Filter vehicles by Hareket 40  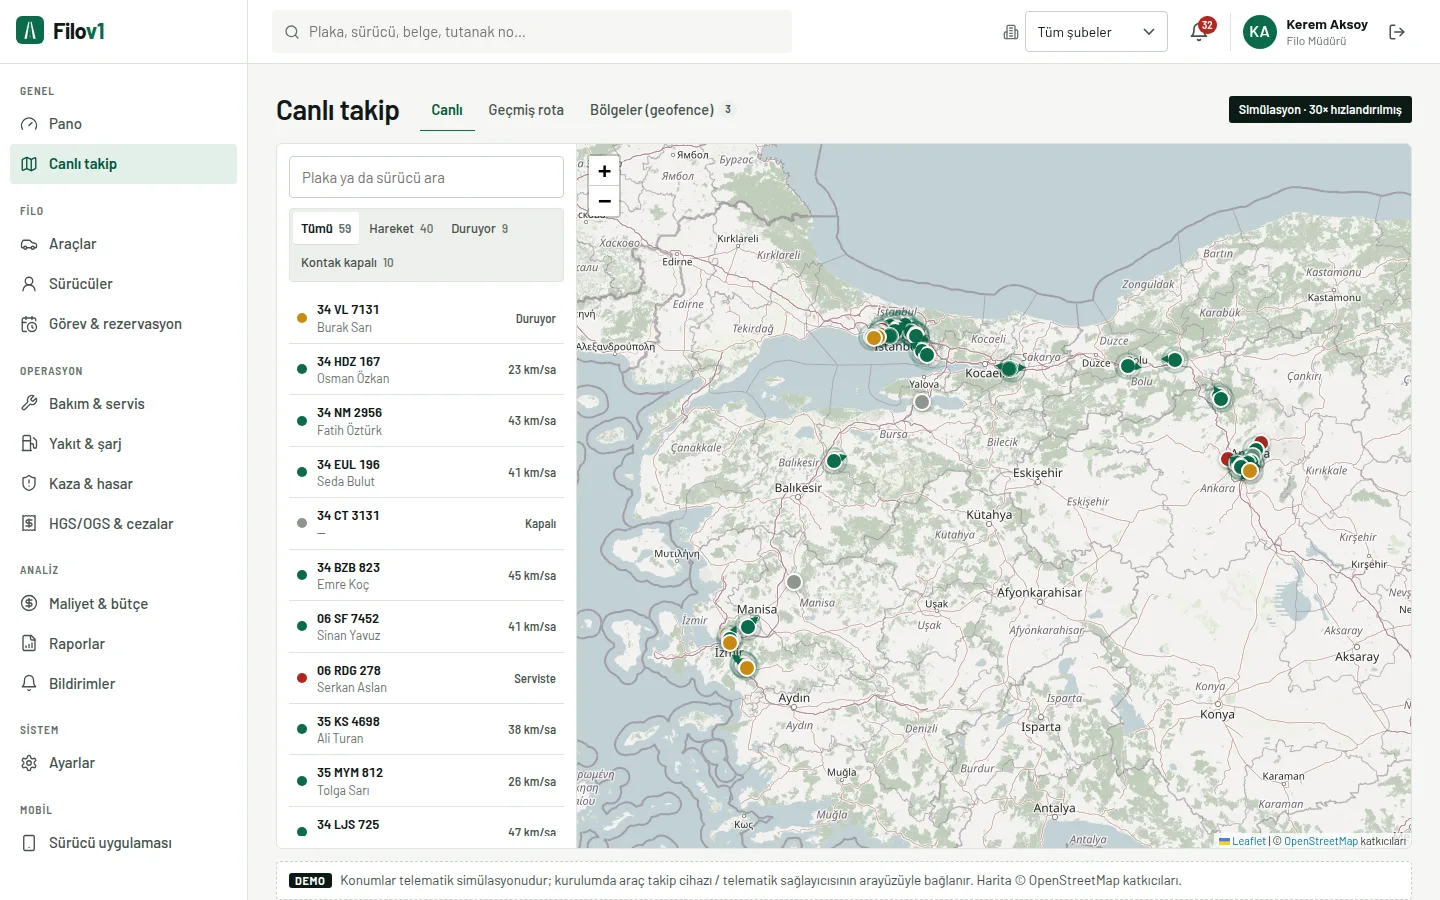tap(401, 229)
